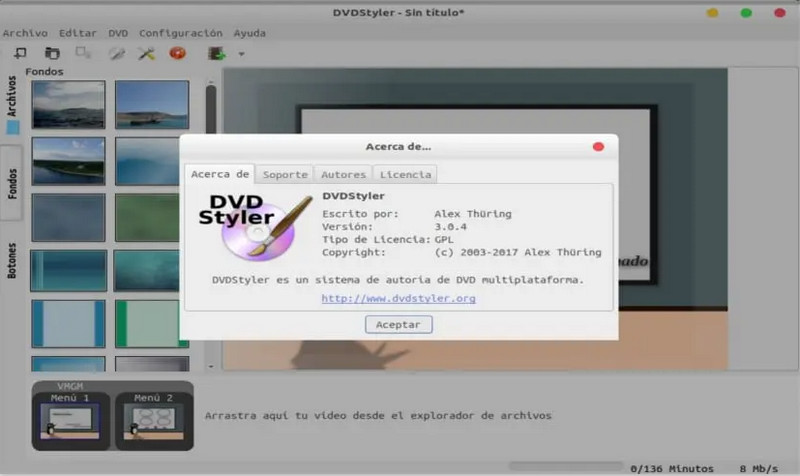Image resolution: width=800 pixels, height=476 pixels.
Task: Switch to the Fondos side tab
Action: [12, 183]
